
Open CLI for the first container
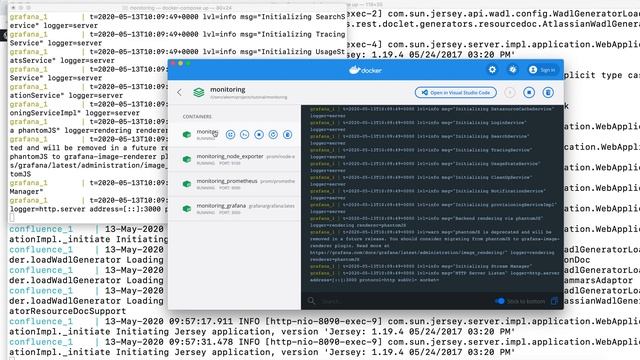click(x=244, y=134)
